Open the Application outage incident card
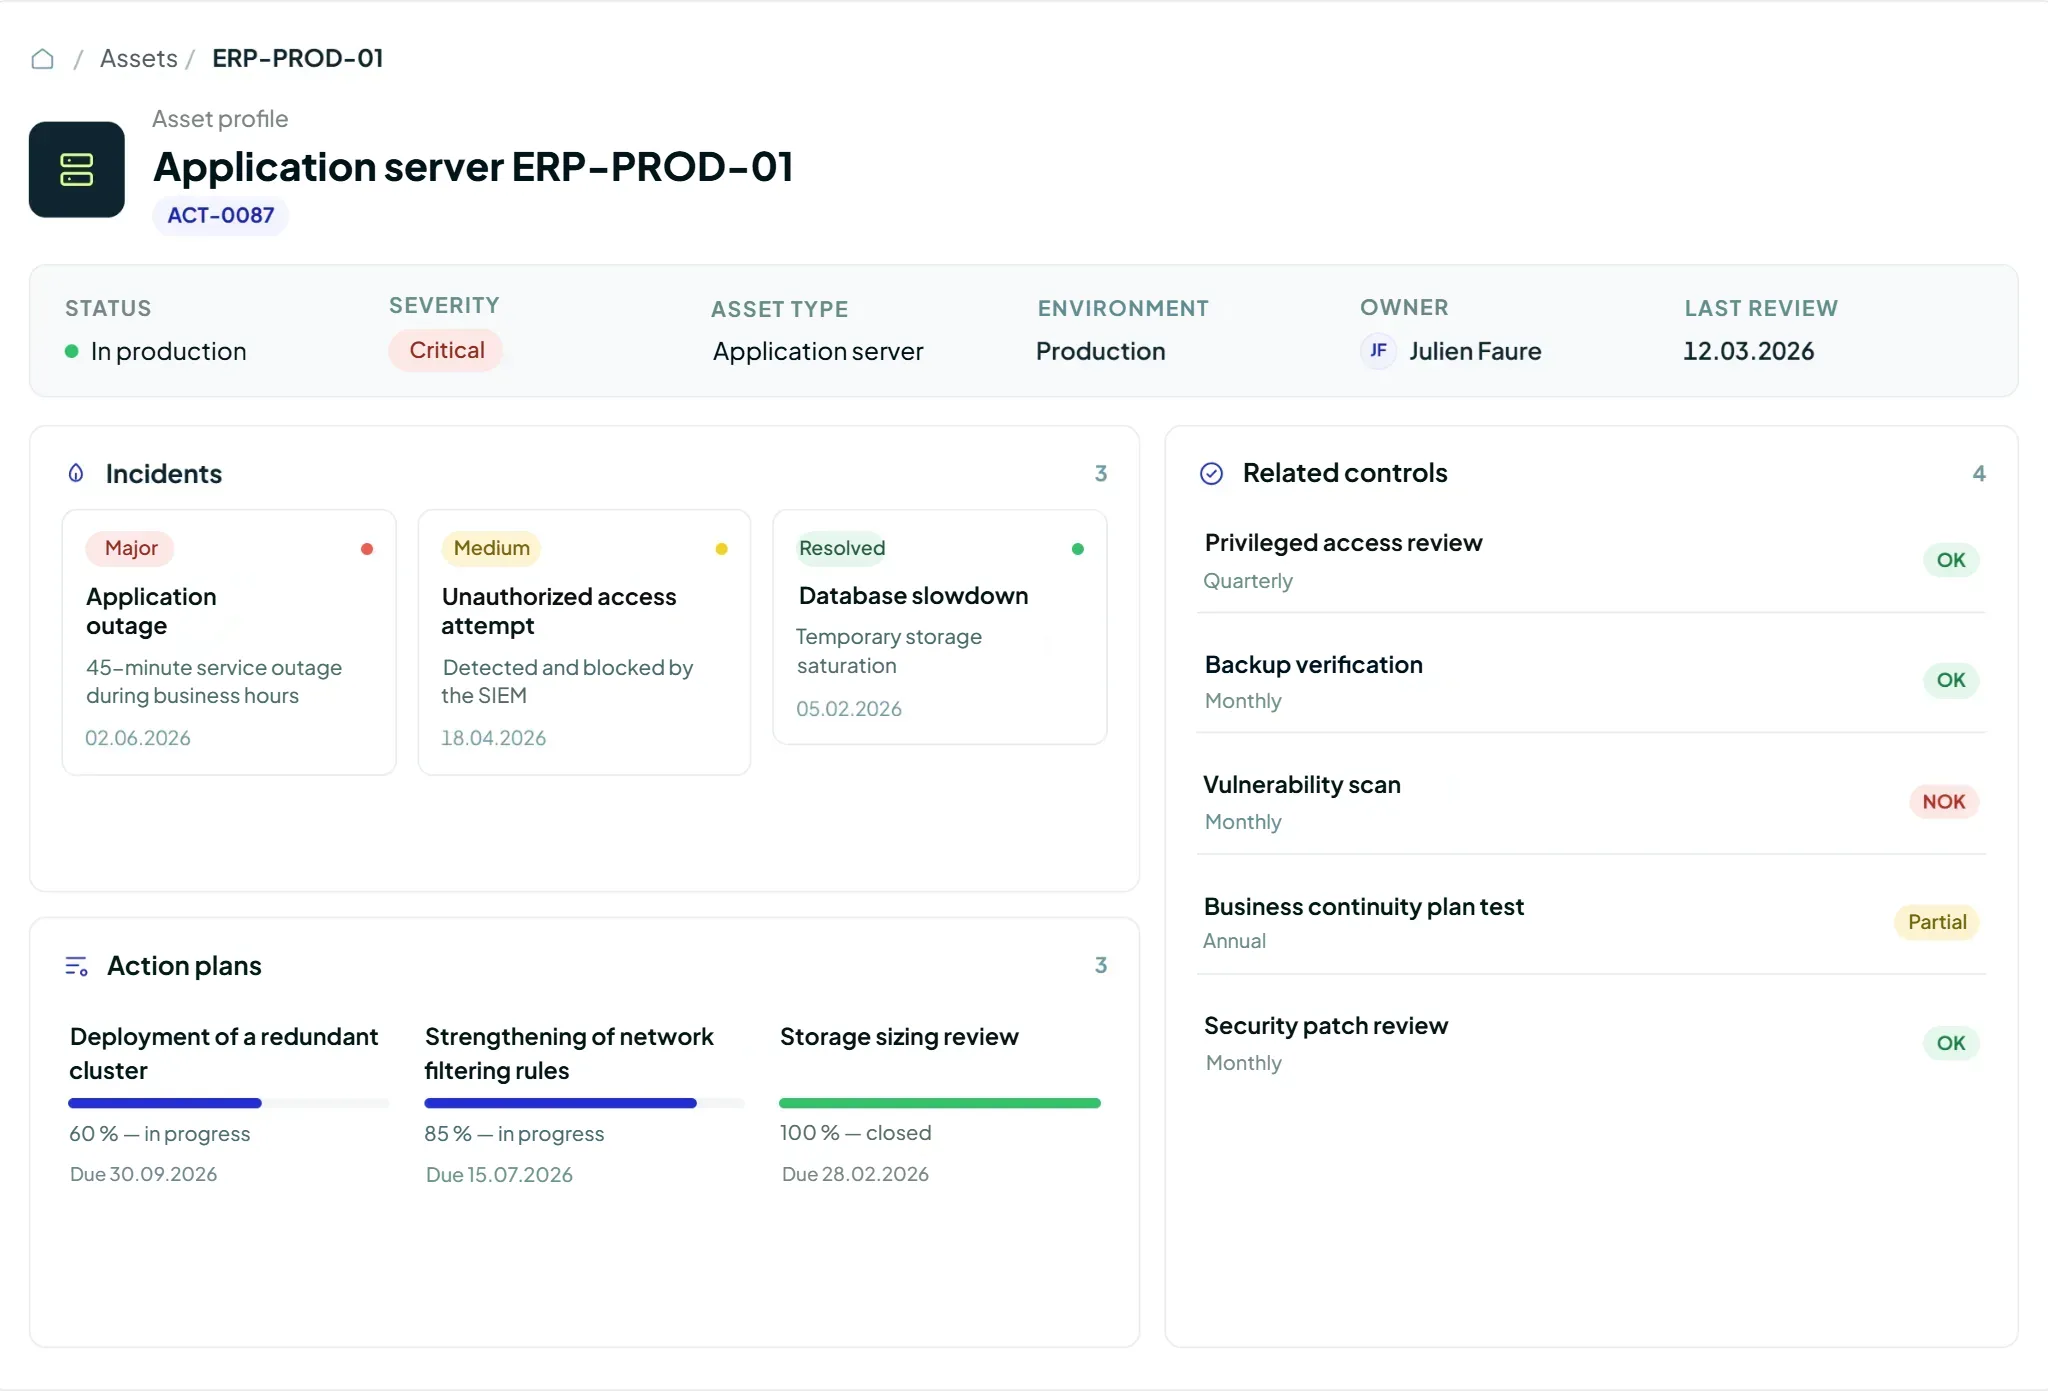The width and height of the screenshot is (2048, 1391). click(229, 642)
